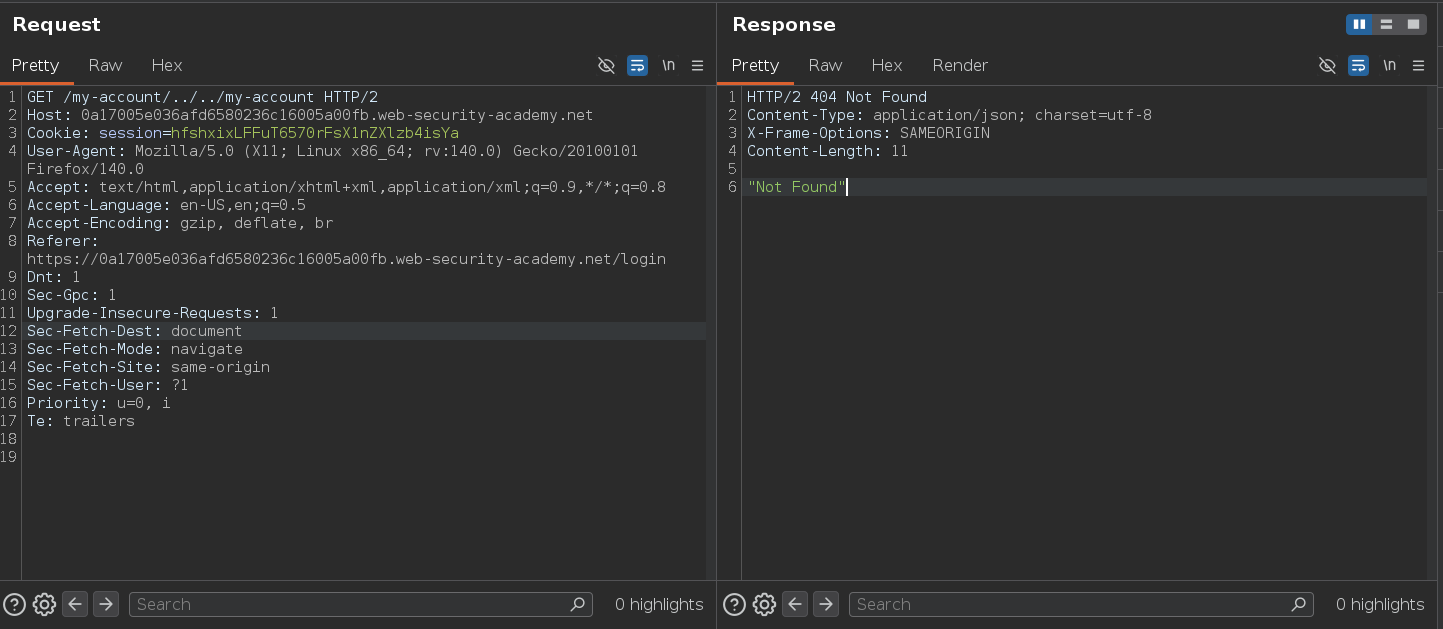Click the X-Frame-Options: SAMEORIGIN header
Viewport: 1443px width, 629px height.
868,133
